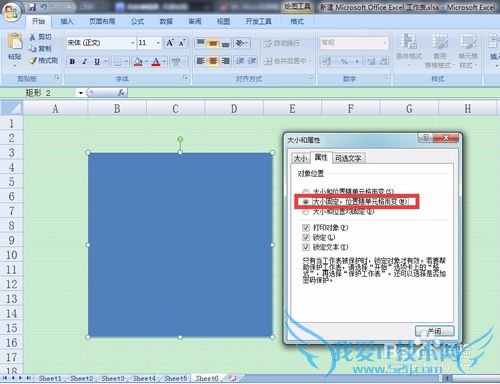
Task: Select the blue rectangle shape
Action: pyautogui.click(x=180, y=245)
